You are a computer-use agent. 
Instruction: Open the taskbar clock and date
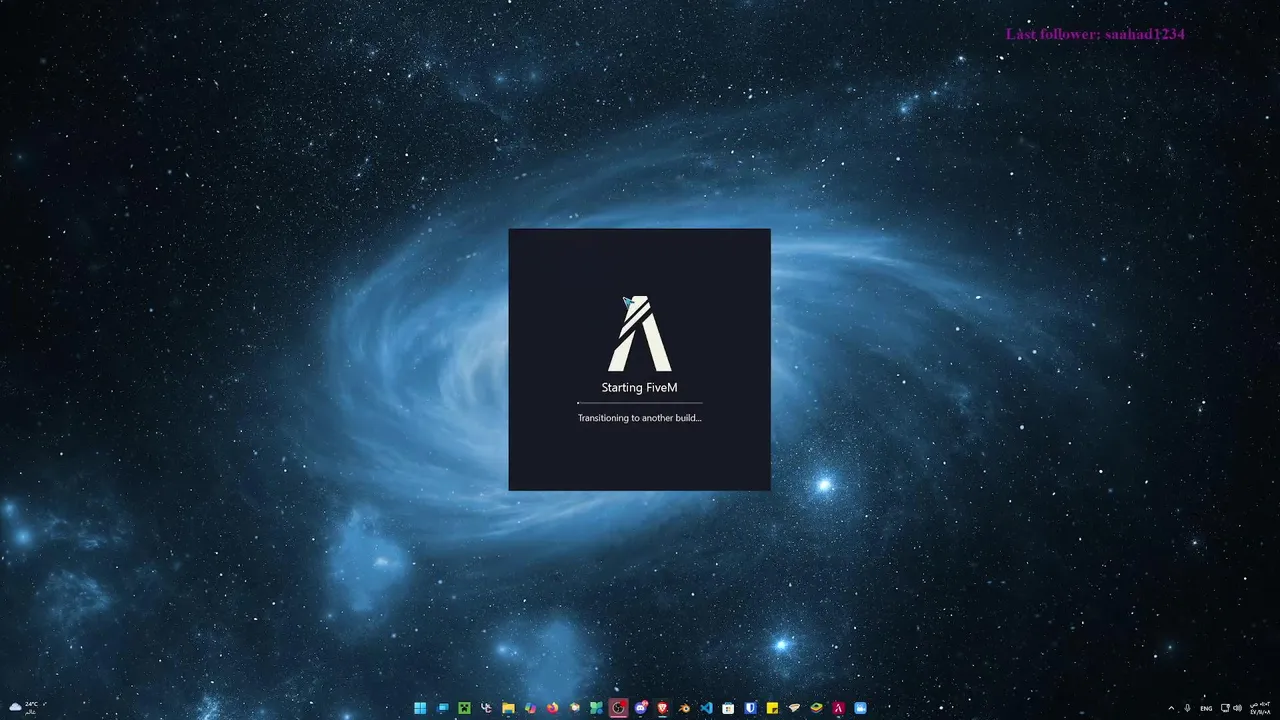click(x=1259, y=708)
